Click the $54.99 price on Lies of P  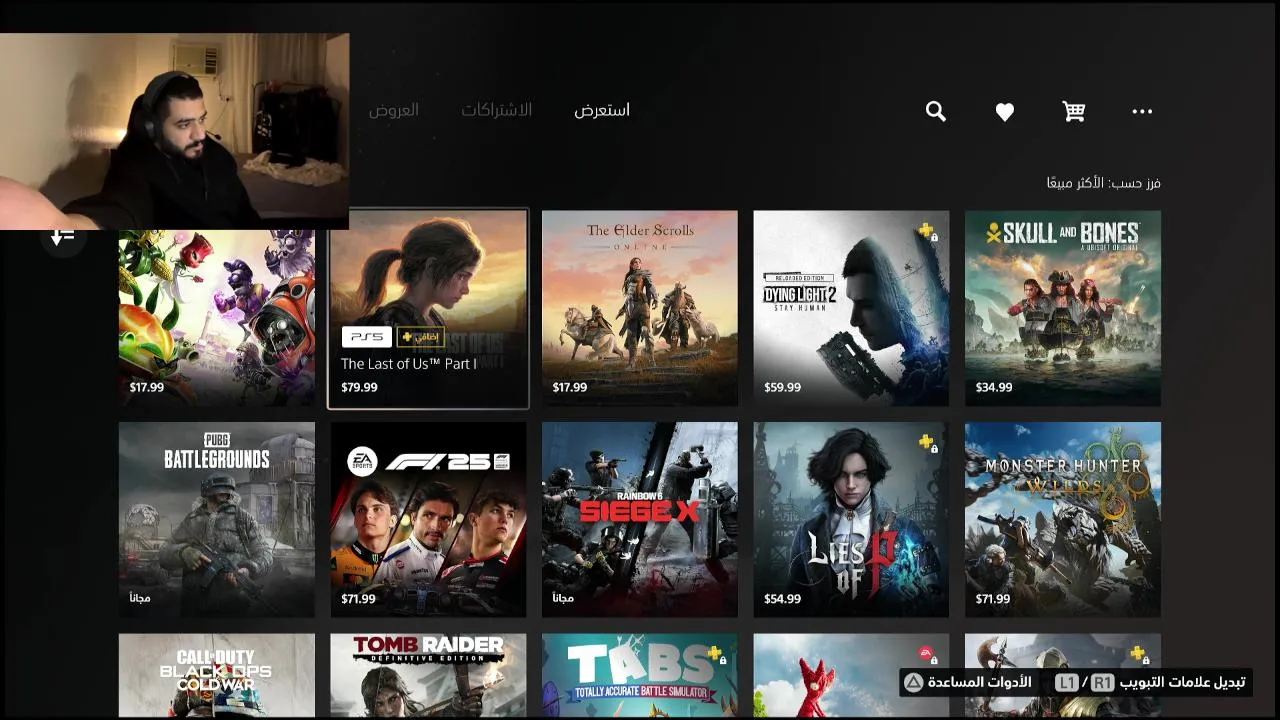pyautogui.click(x=782, y=600)
